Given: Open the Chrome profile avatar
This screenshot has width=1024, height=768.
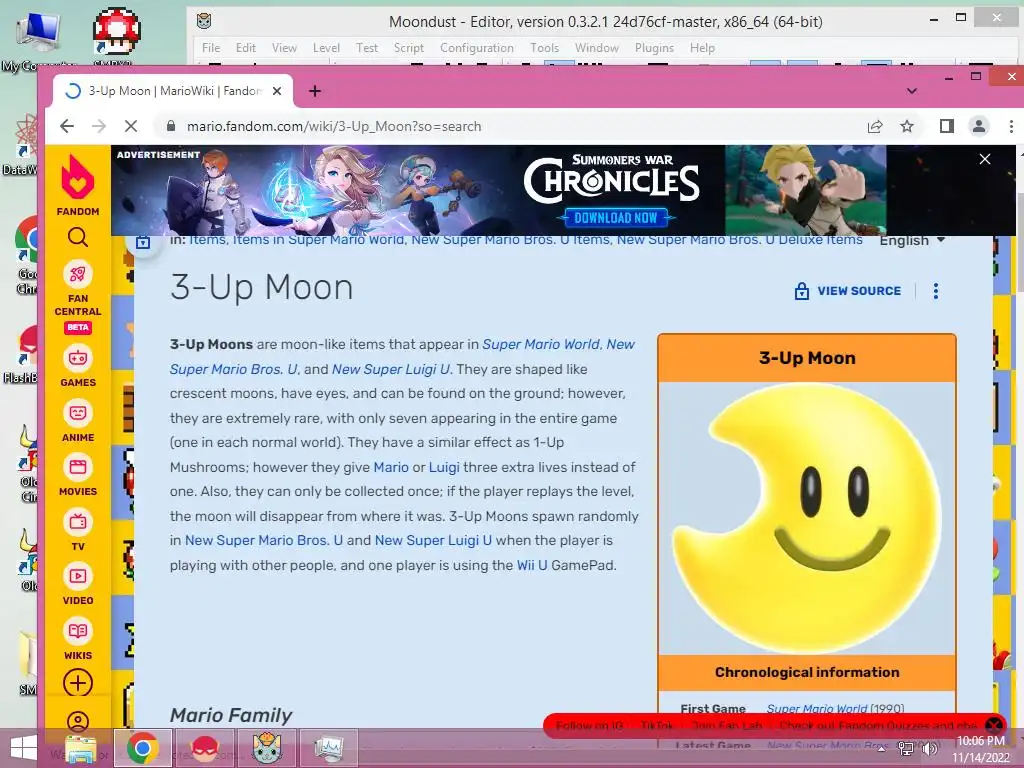Looking at the screenshot, I should (979, 126).
